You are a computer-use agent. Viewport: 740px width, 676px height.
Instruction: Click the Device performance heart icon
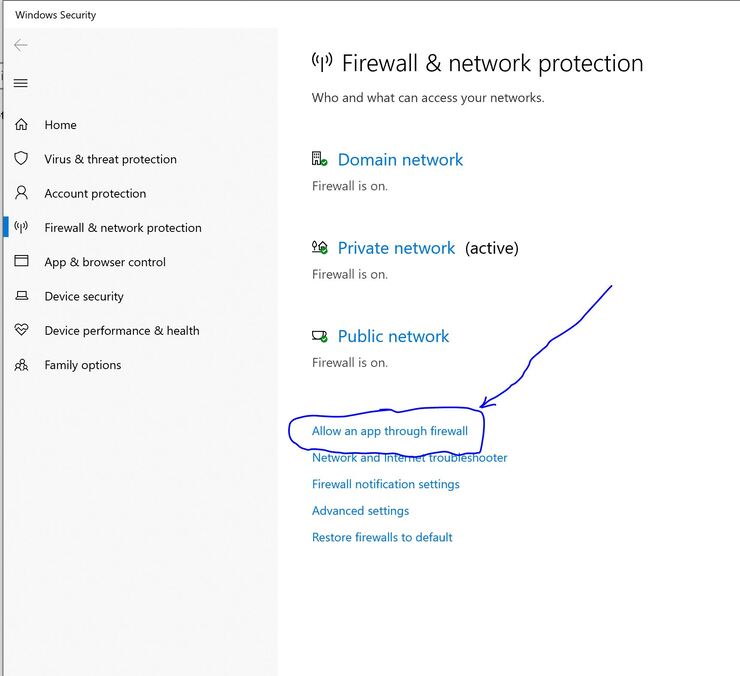click(21, 330)
